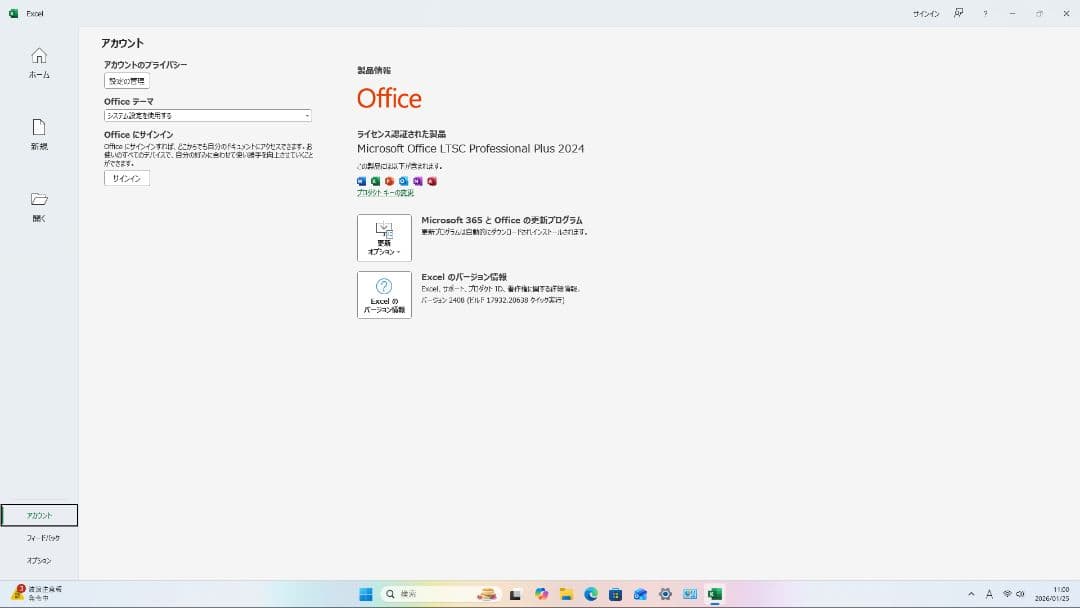Click the 製品情報 heading

click(x=374, y=70)
